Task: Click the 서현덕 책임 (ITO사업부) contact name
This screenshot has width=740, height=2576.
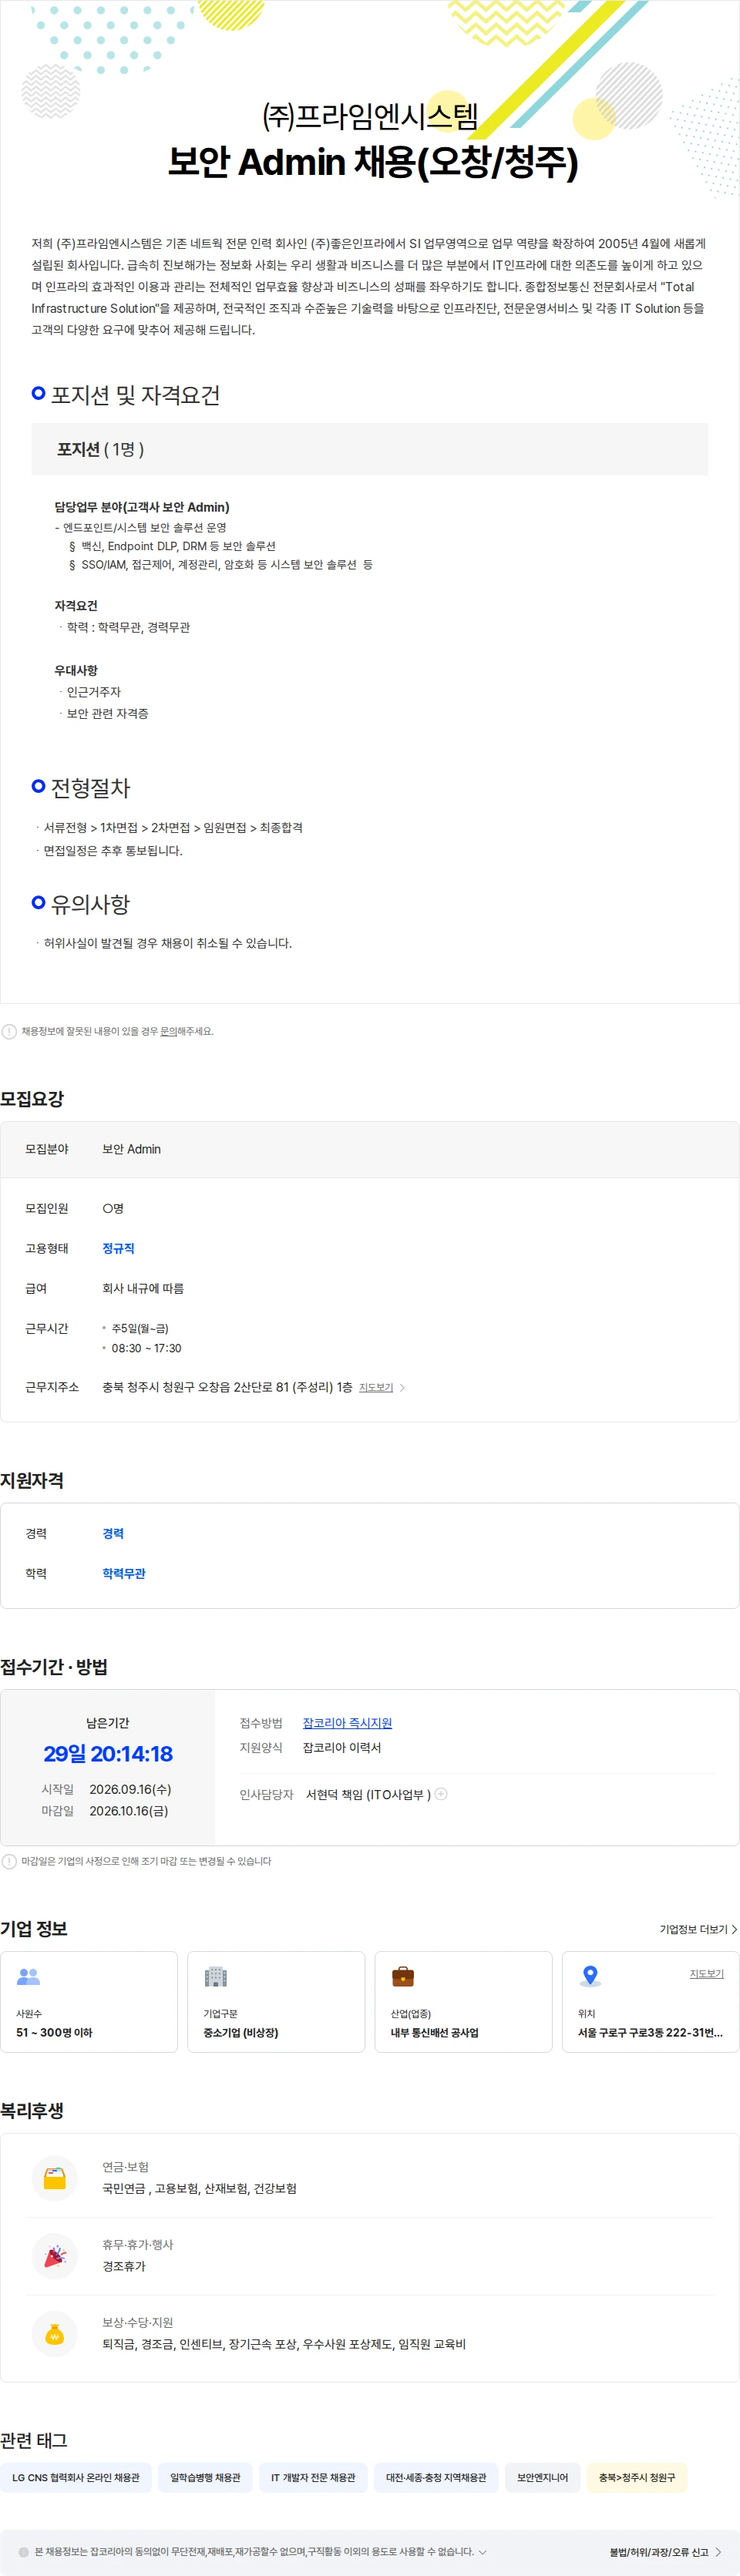Action: (x=368, y=1794)
